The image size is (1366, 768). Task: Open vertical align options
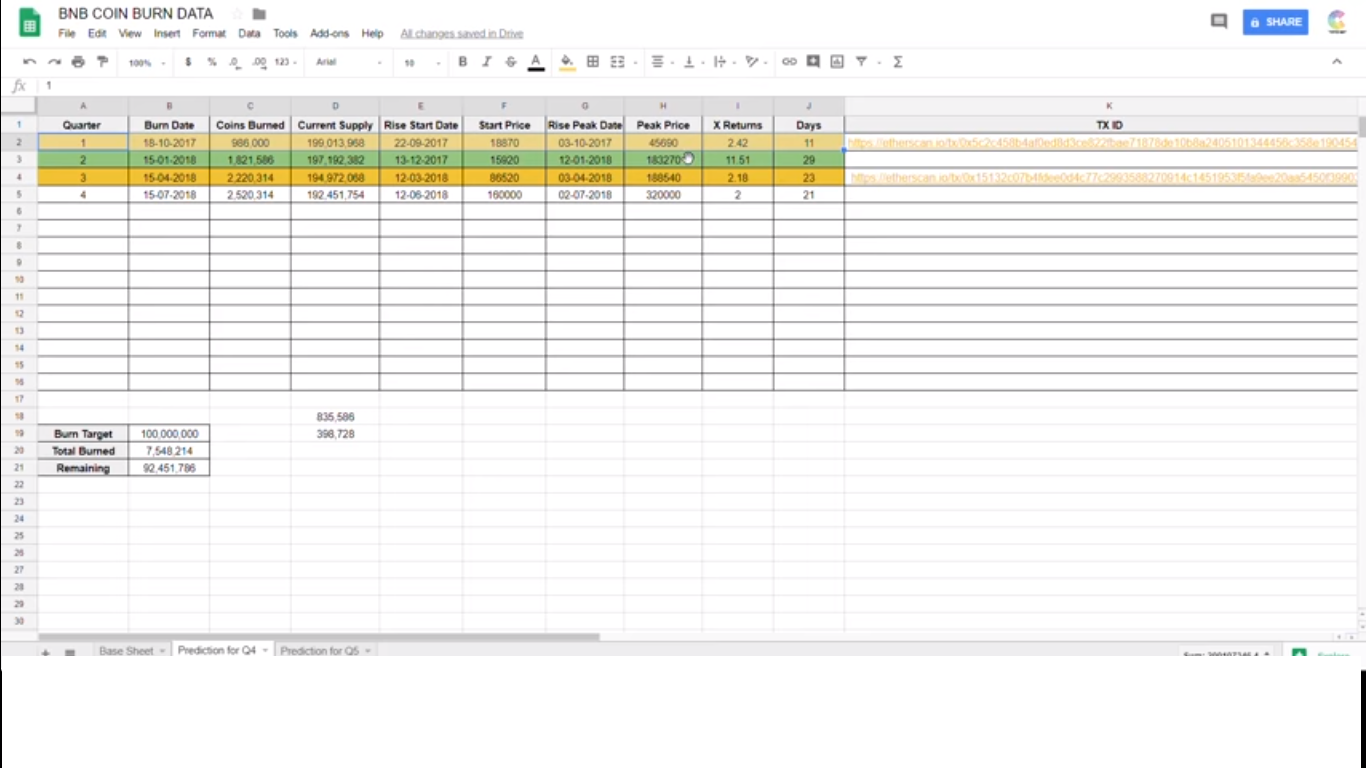(689, 62)
